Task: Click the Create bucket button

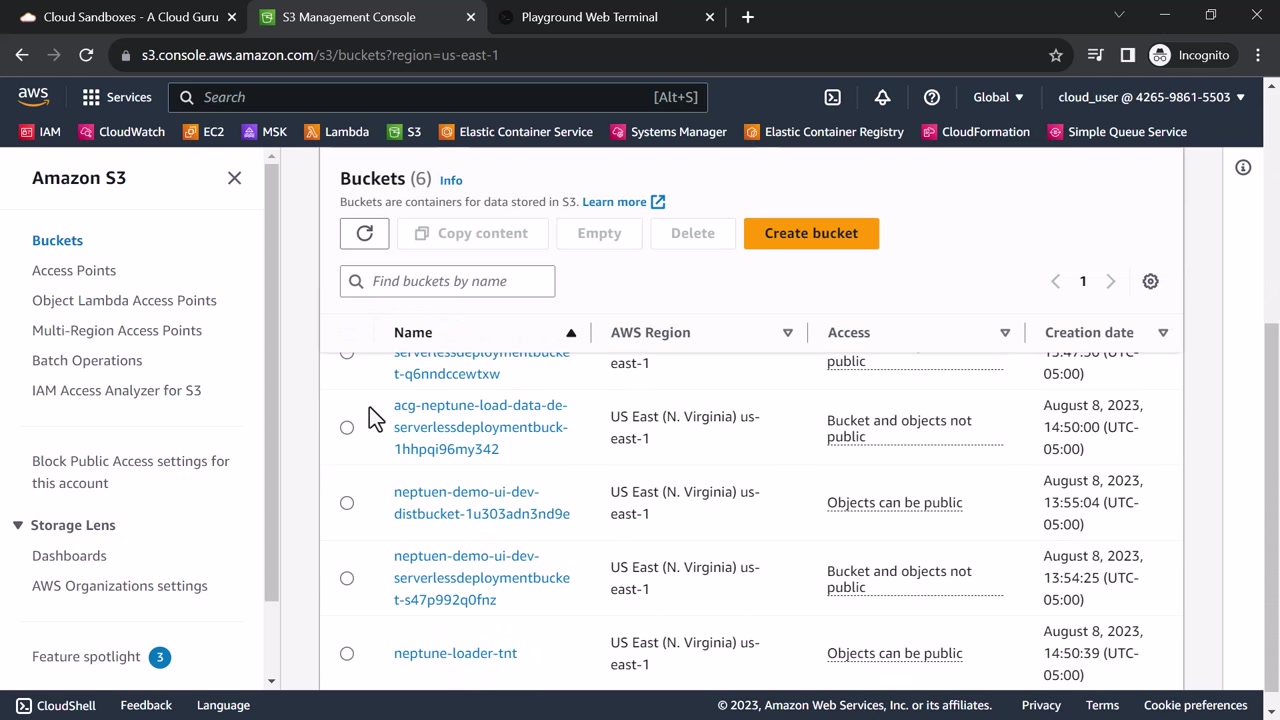Action: pos(811,233)
